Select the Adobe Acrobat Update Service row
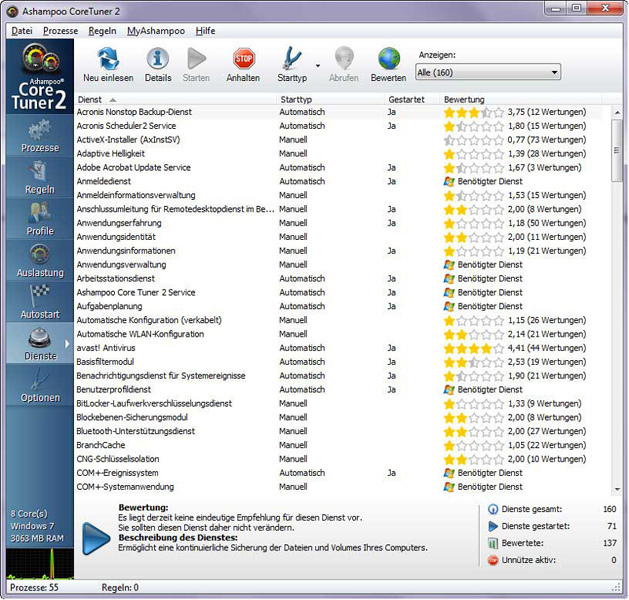The image size is (629, 600). (x=338, y=168)
